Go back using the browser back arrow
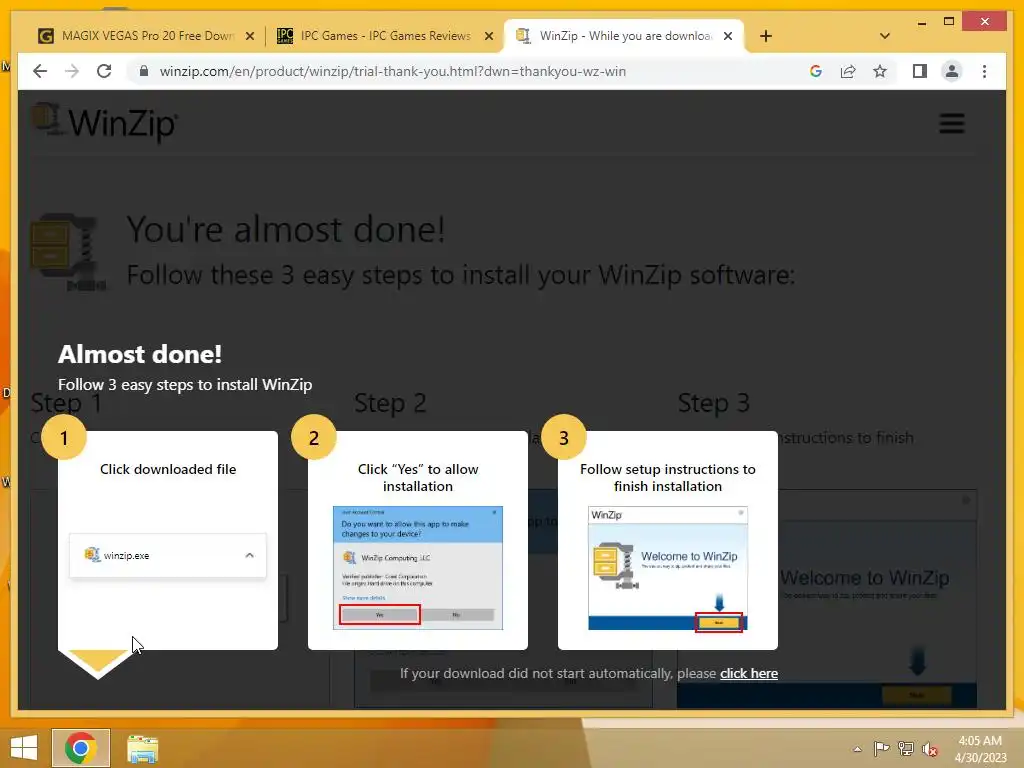Screen dimensions: 1024x768 [40, 71]
